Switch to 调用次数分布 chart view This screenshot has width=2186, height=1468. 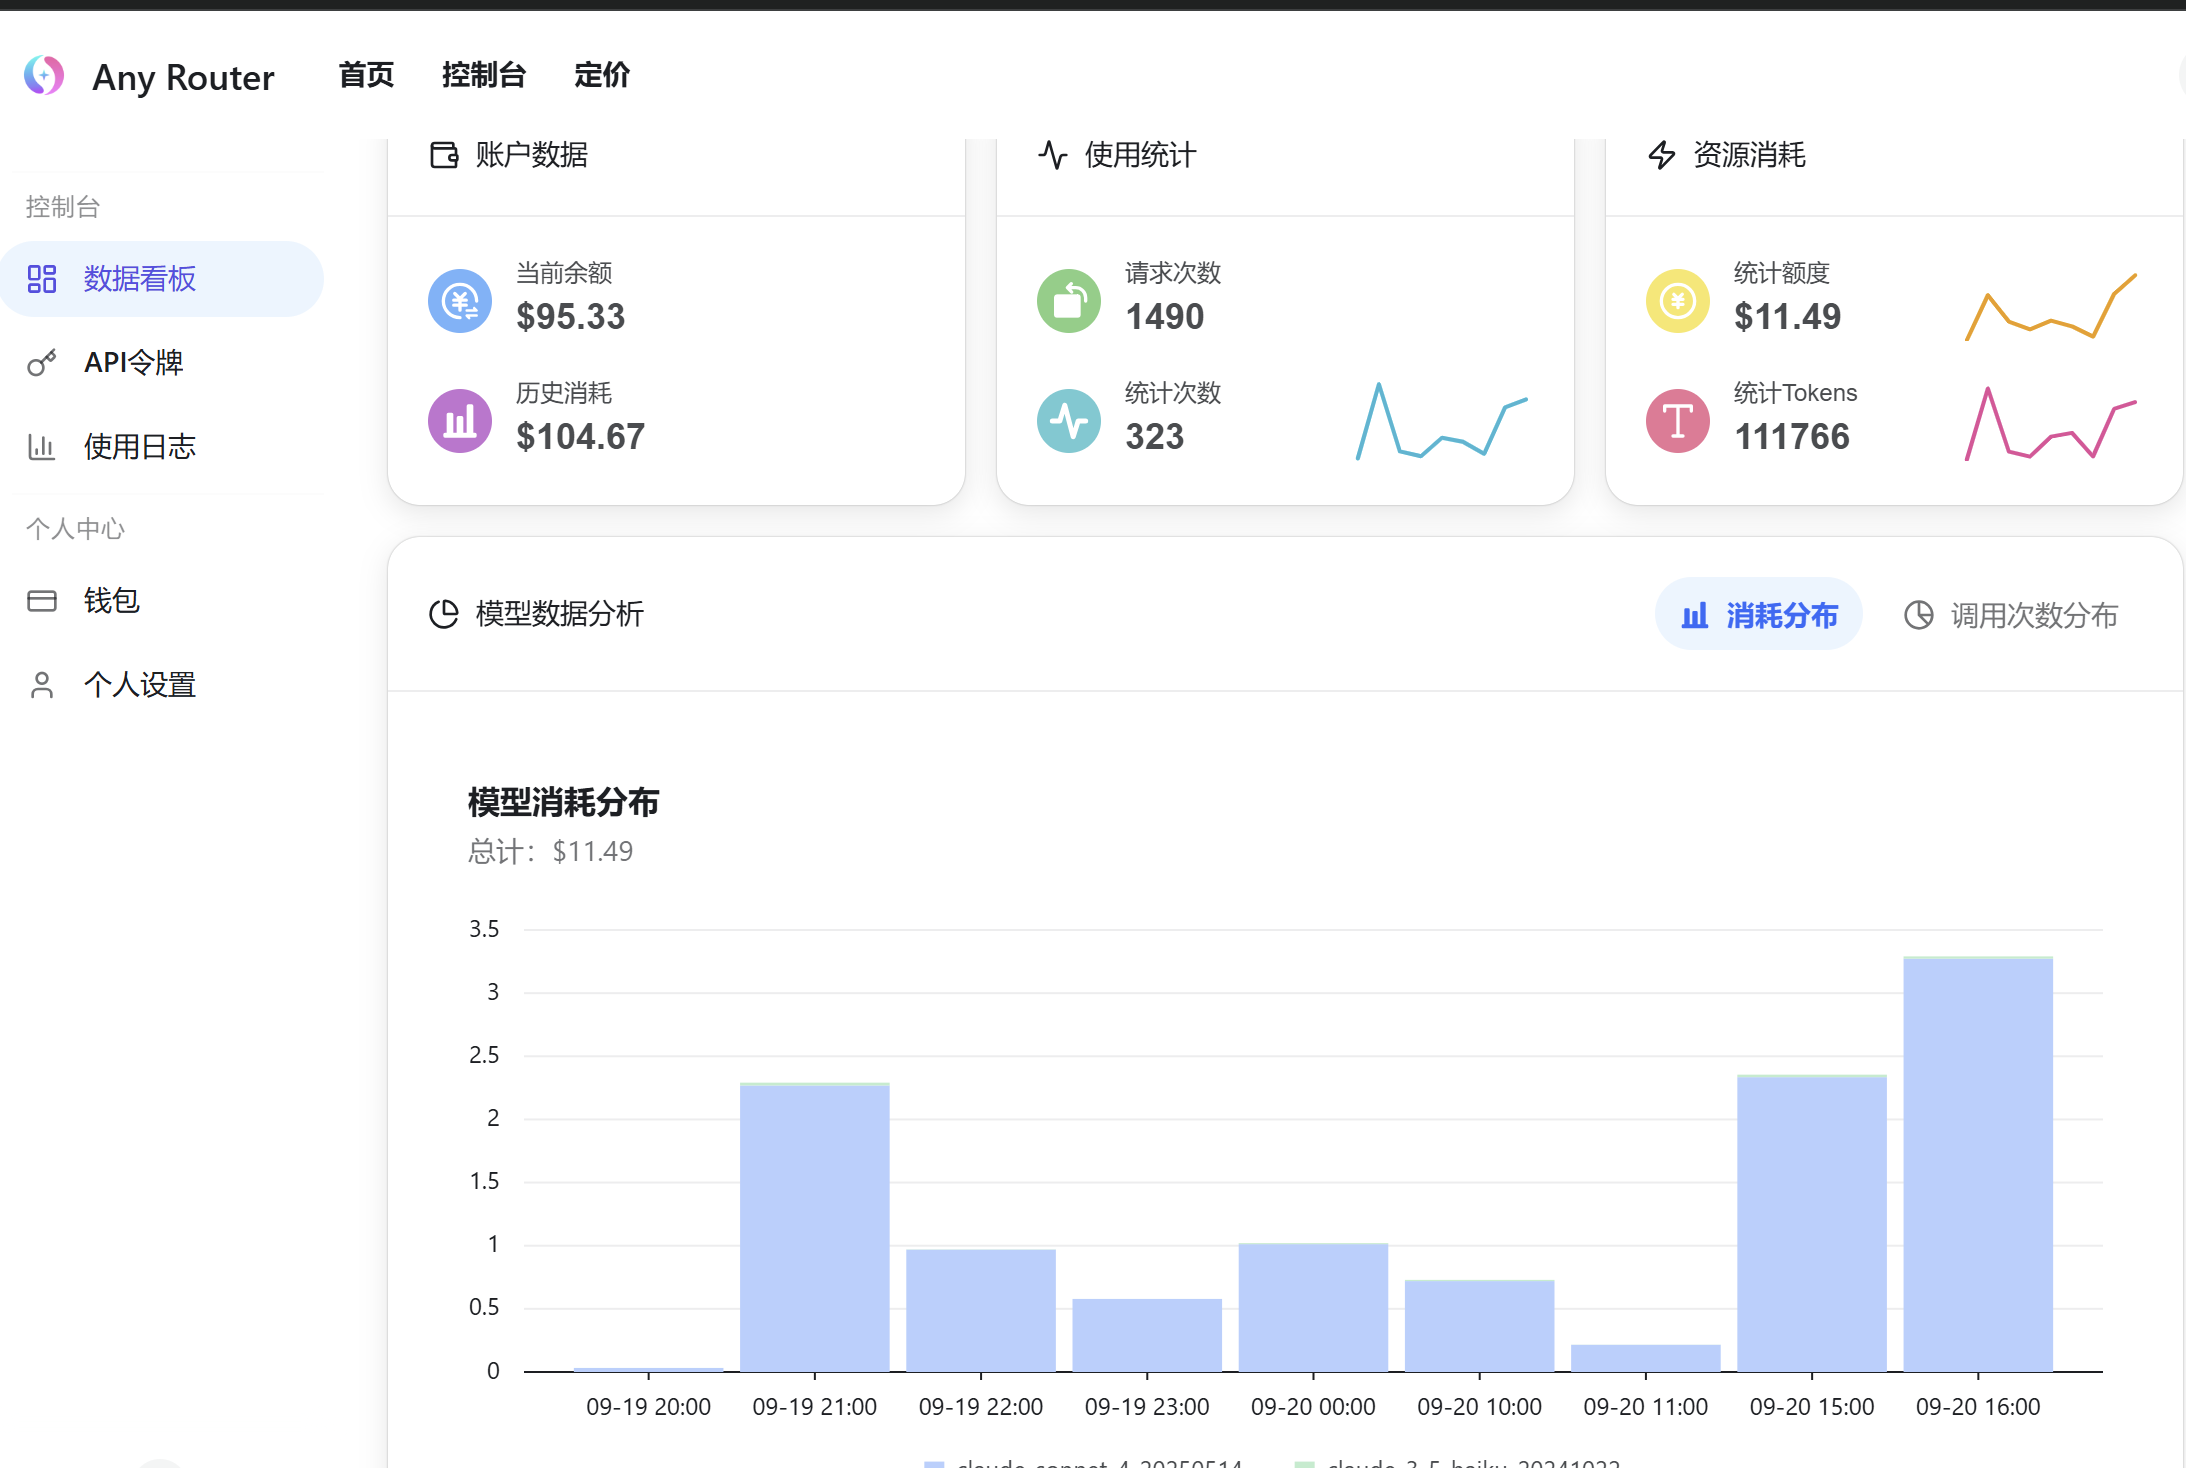[2011, 615]
